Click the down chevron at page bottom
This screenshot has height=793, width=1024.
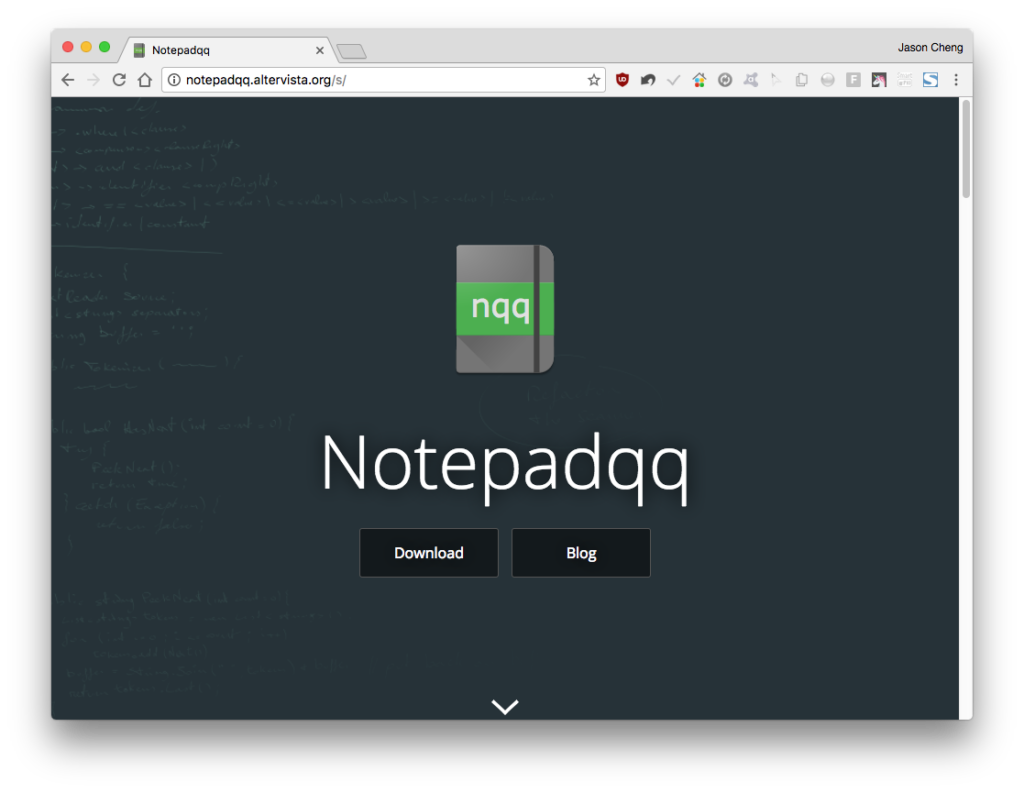(x=505, y=706)
